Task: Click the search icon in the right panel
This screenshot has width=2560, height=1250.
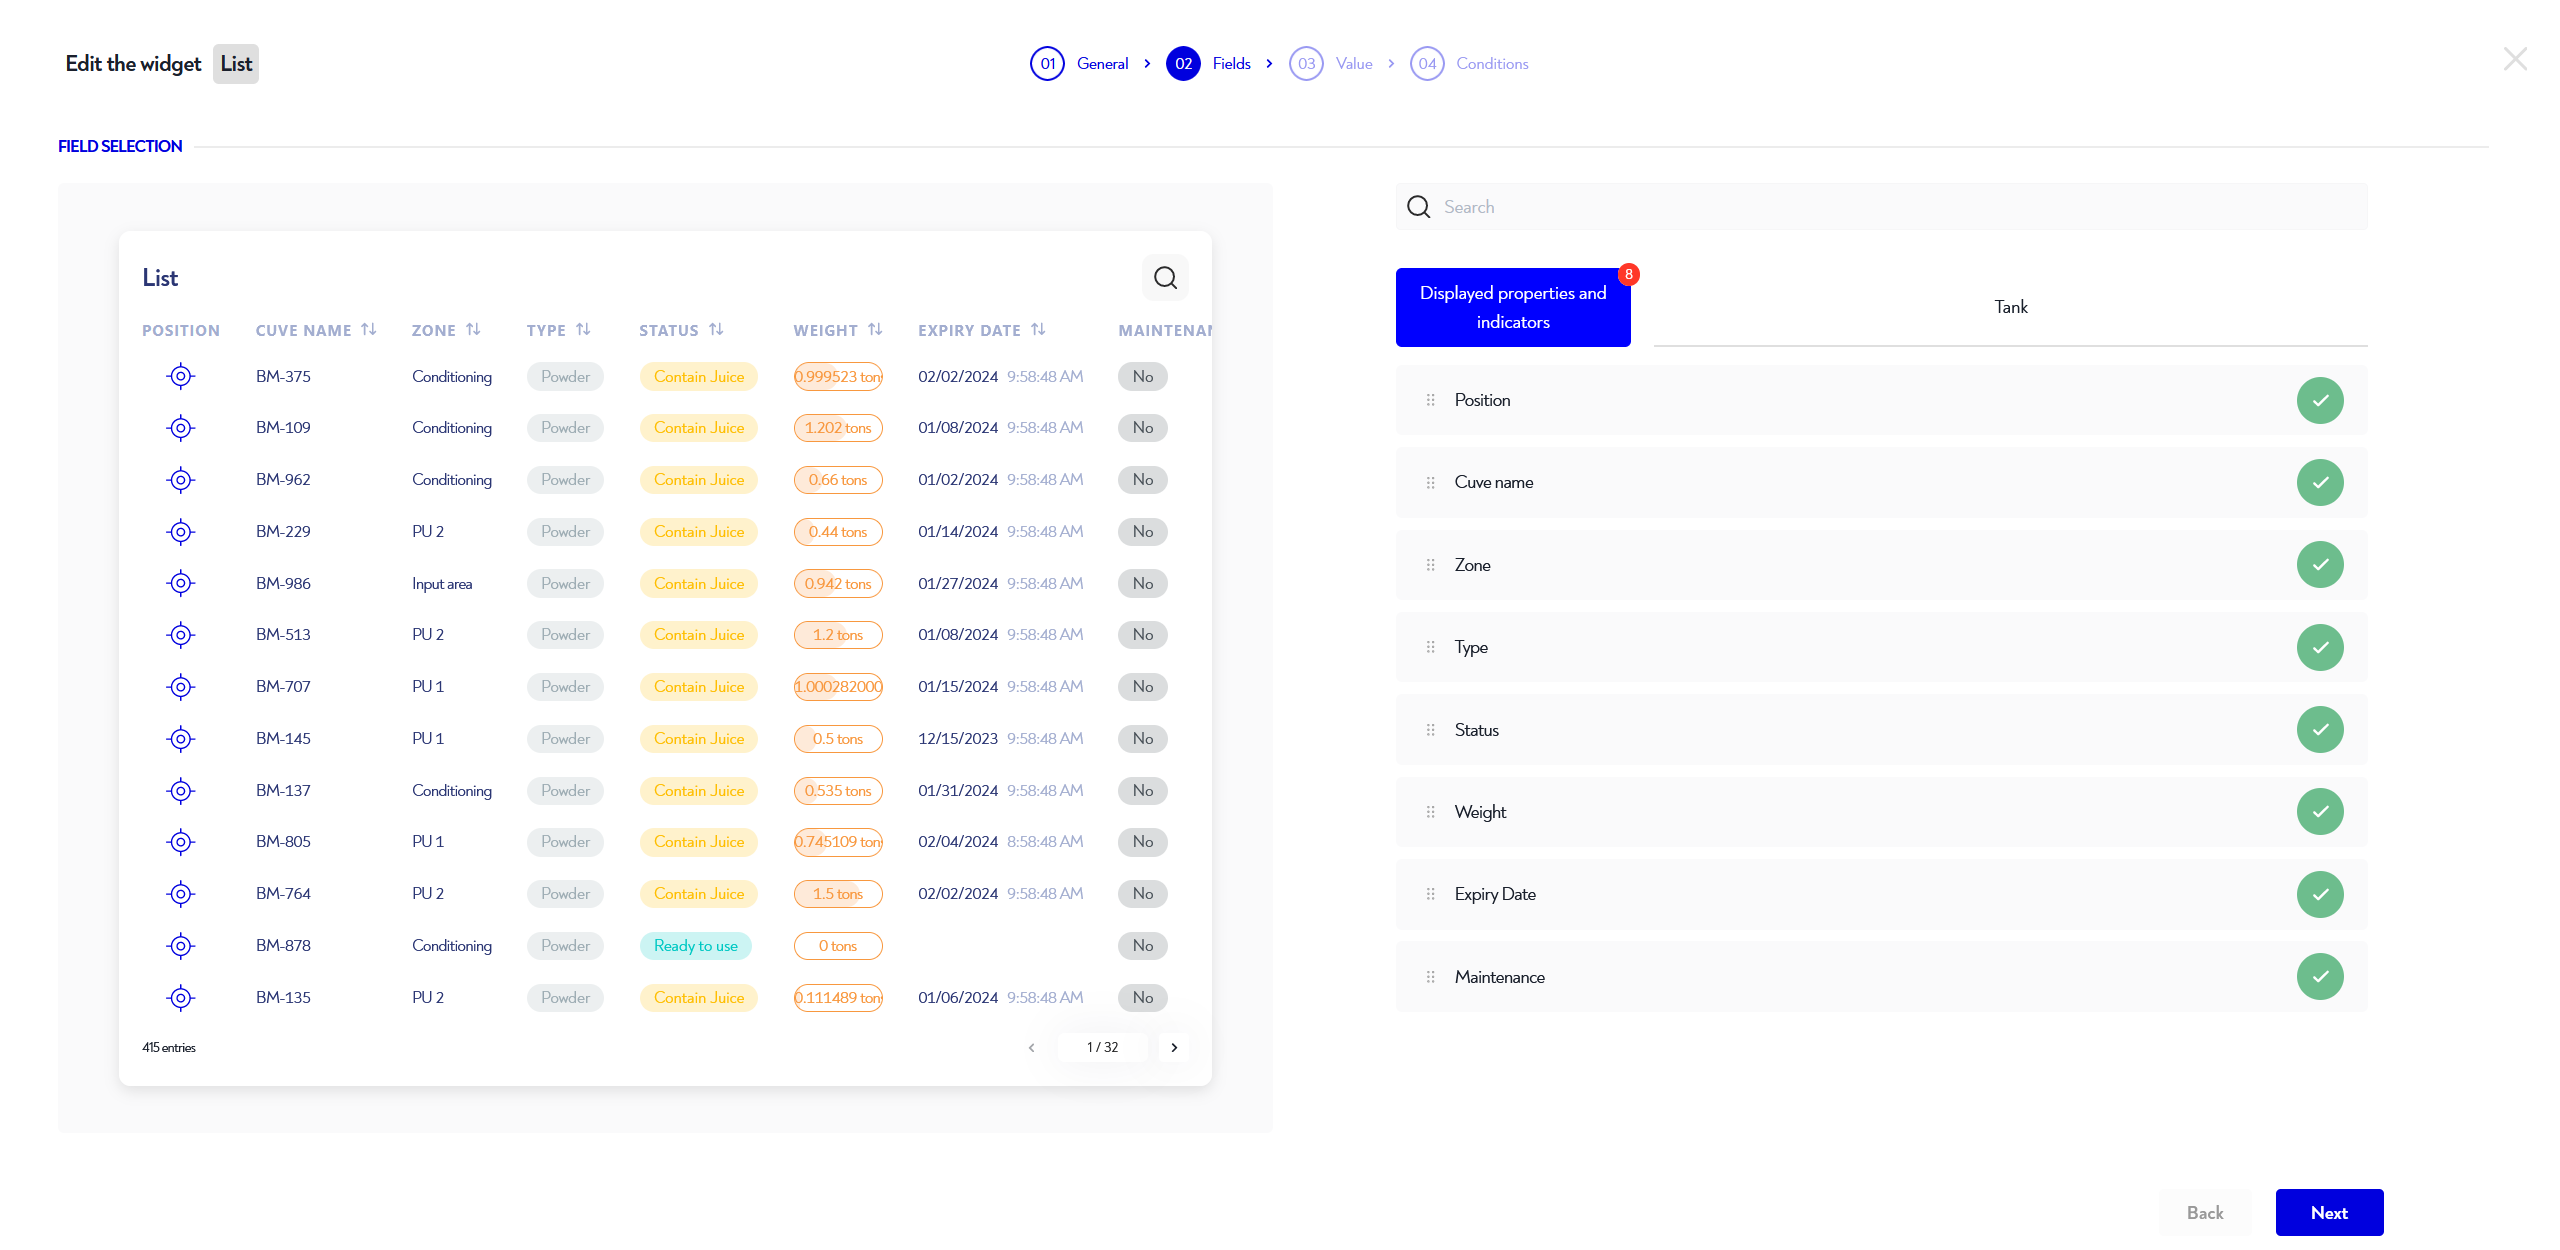Action: (1419, 206)
